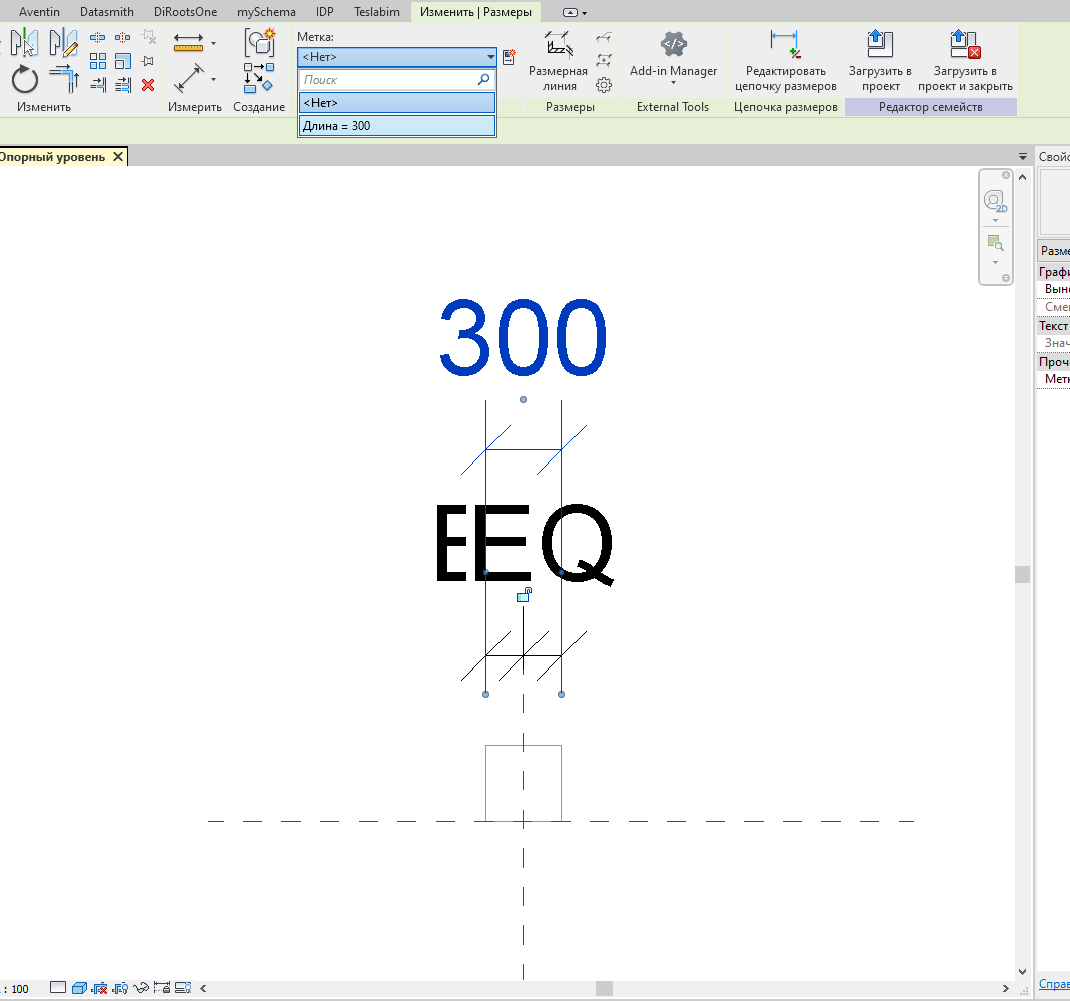Open the Measure tool dropdown arrow
1070x1001 pixels.
tap(214, 43)
